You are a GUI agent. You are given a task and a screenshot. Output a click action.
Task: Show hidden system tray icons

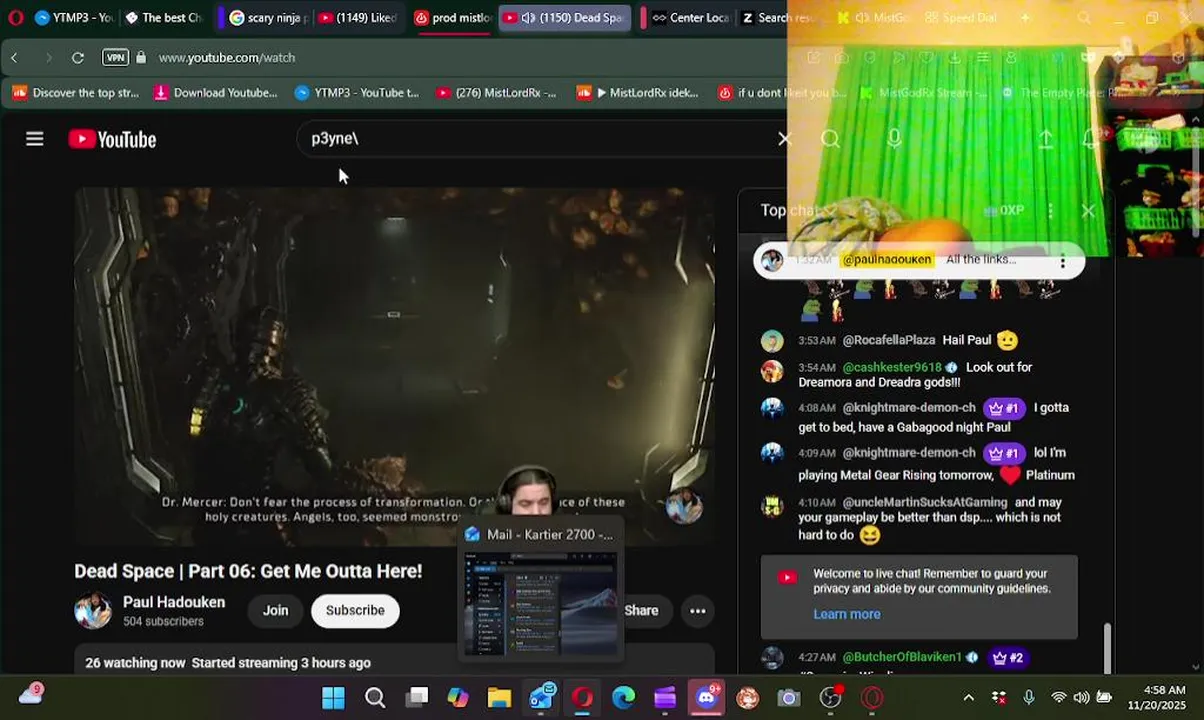pos(968,697)
